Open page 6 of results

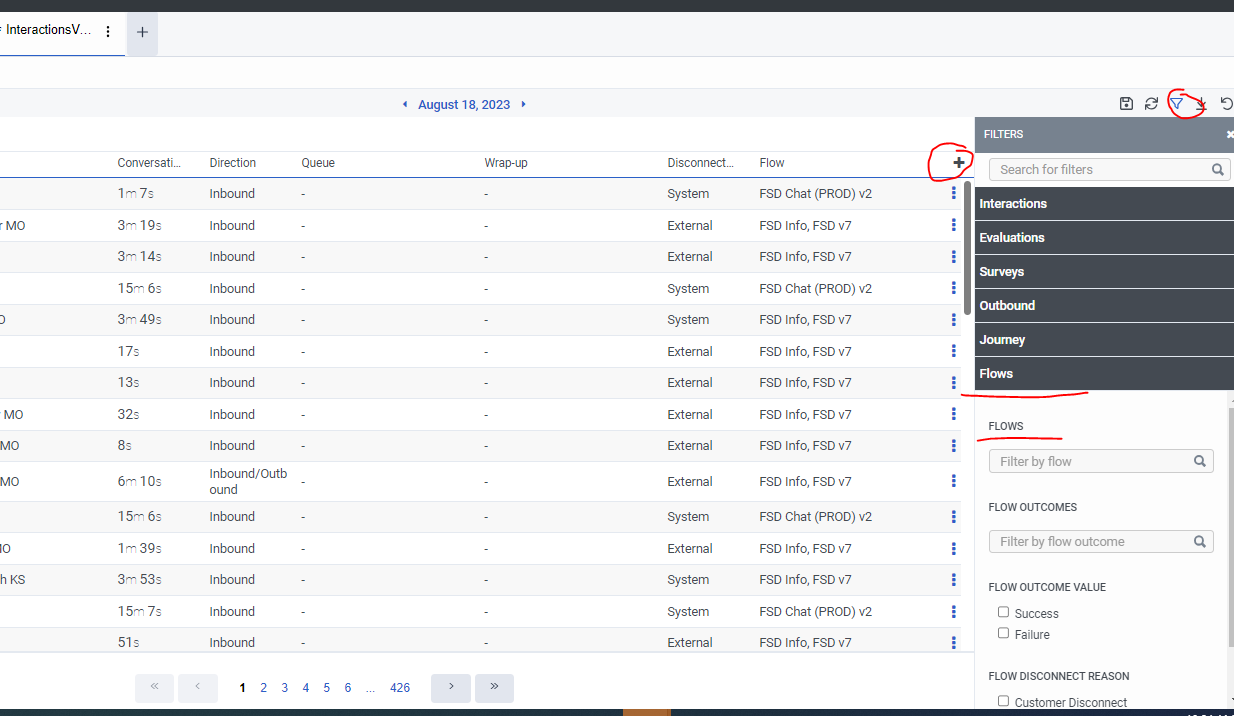[348, 688]
